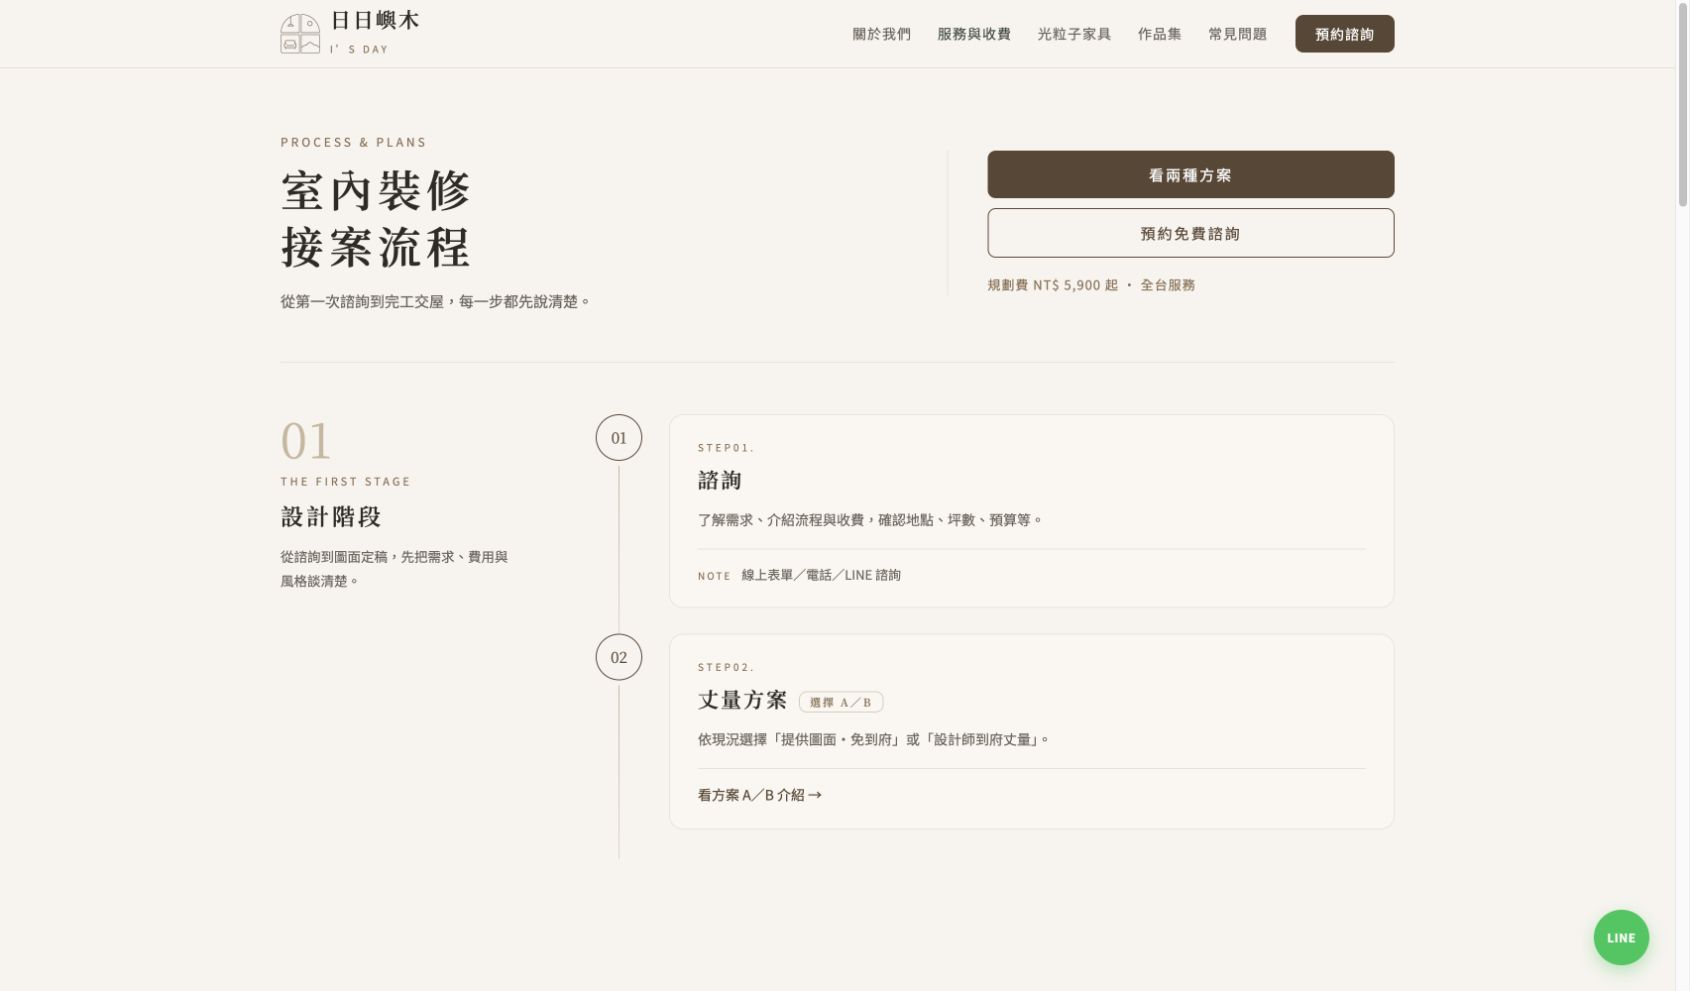Click the 室內裝修 接案流程 main heading
The height and width of the screenshot is (991, 1690).
[x=375, y=219]
